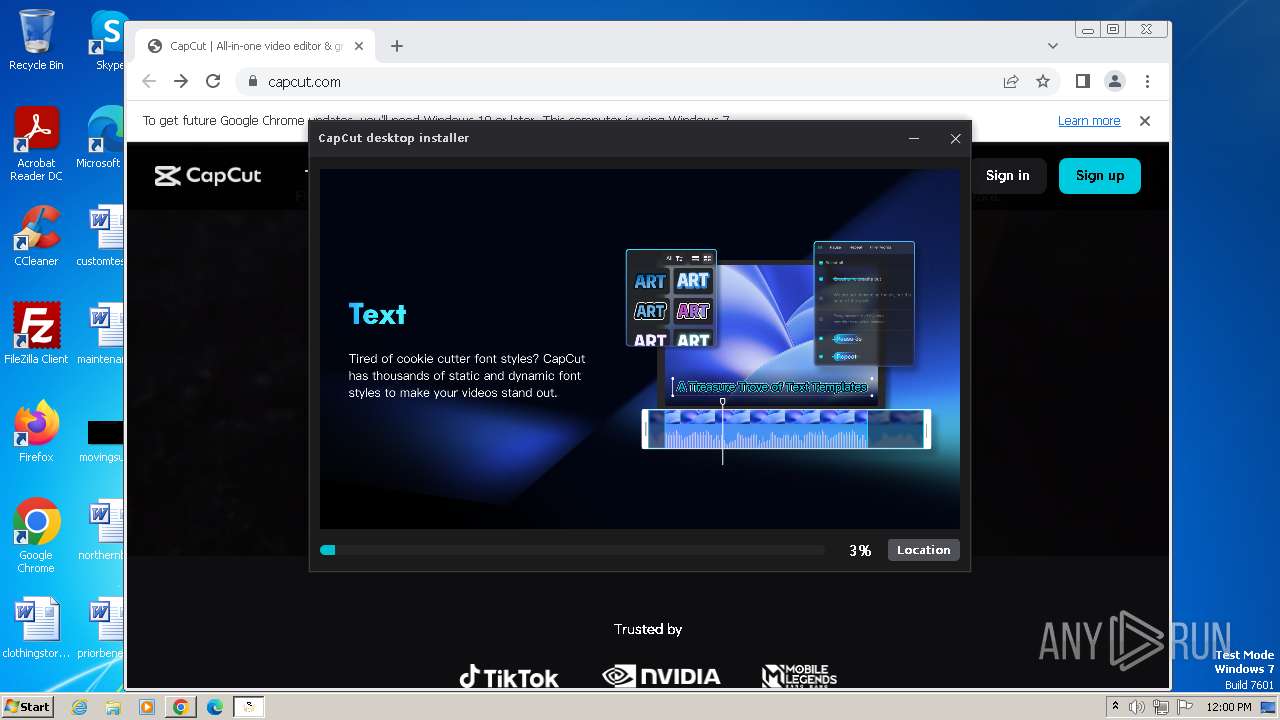The height and width of the screenshot is (720, 1280).
Task: Switch to Chrome in the taskbar
Action: tap(181, 707)
